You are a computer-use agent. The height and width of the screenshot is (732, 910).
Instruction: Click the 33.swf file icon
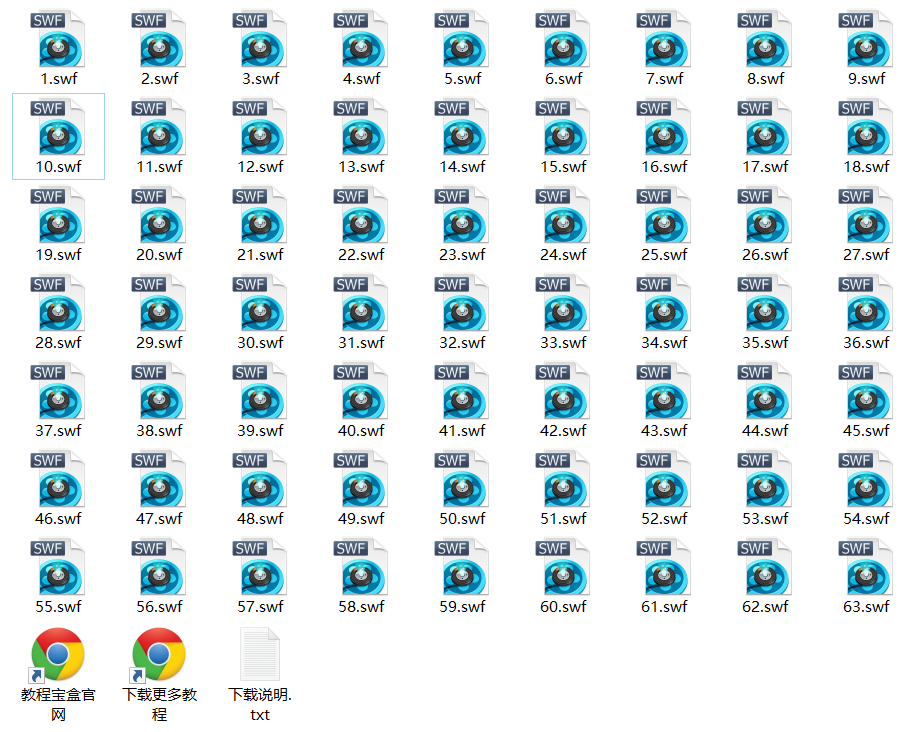pos(563,302)
